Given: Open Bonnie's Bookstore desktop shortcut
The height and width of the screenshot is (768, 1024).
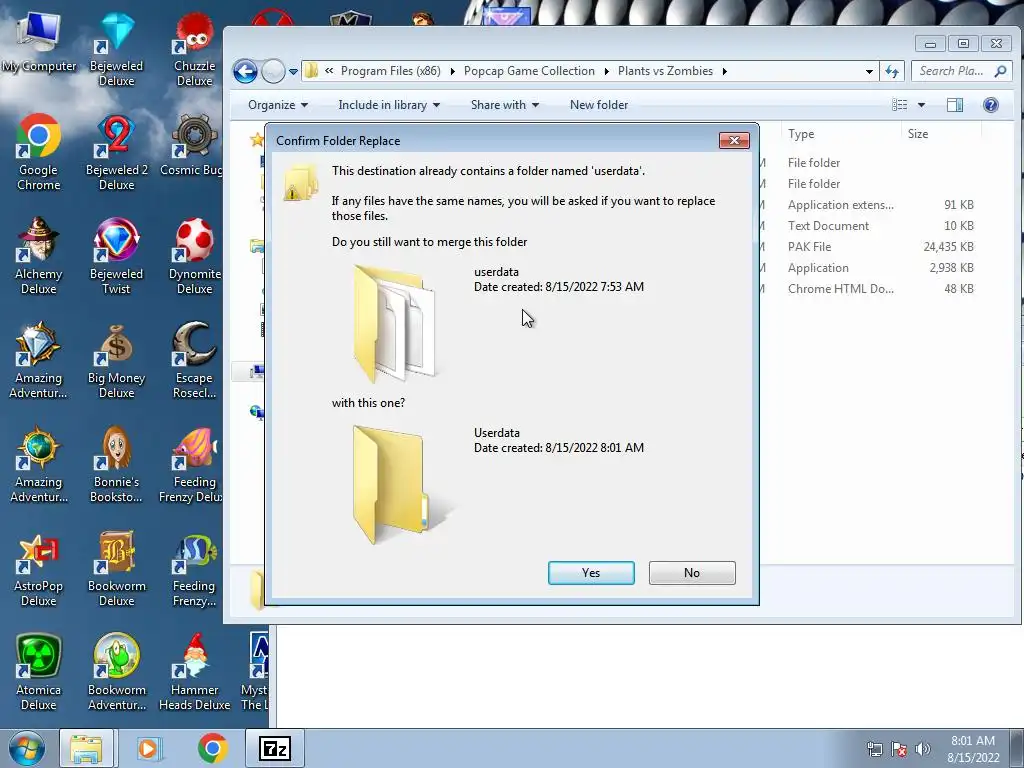Looking at the screenshot, I should click(116, 464).
